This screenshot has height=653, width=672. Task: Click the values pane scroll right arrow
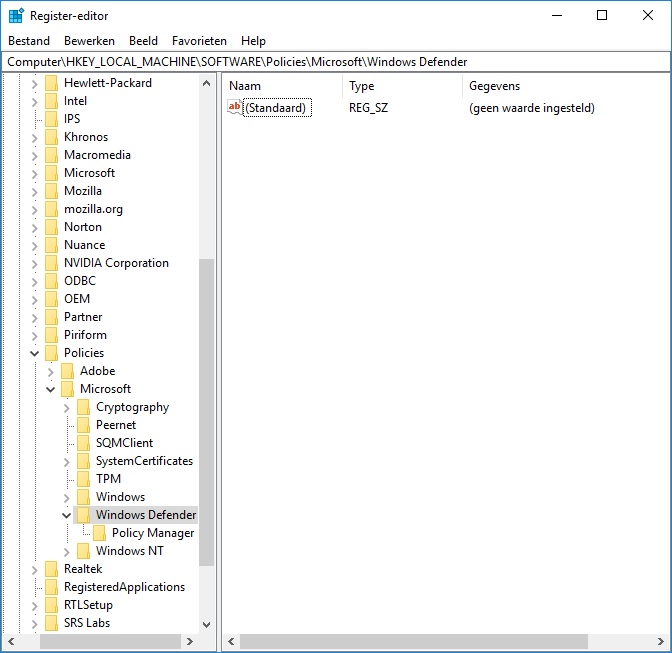tap(660, 641)
